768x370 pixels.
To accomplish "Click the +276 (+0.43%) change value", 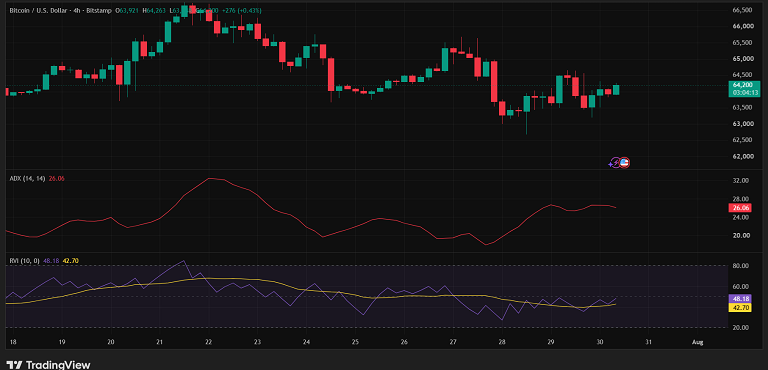I will 242,10.
